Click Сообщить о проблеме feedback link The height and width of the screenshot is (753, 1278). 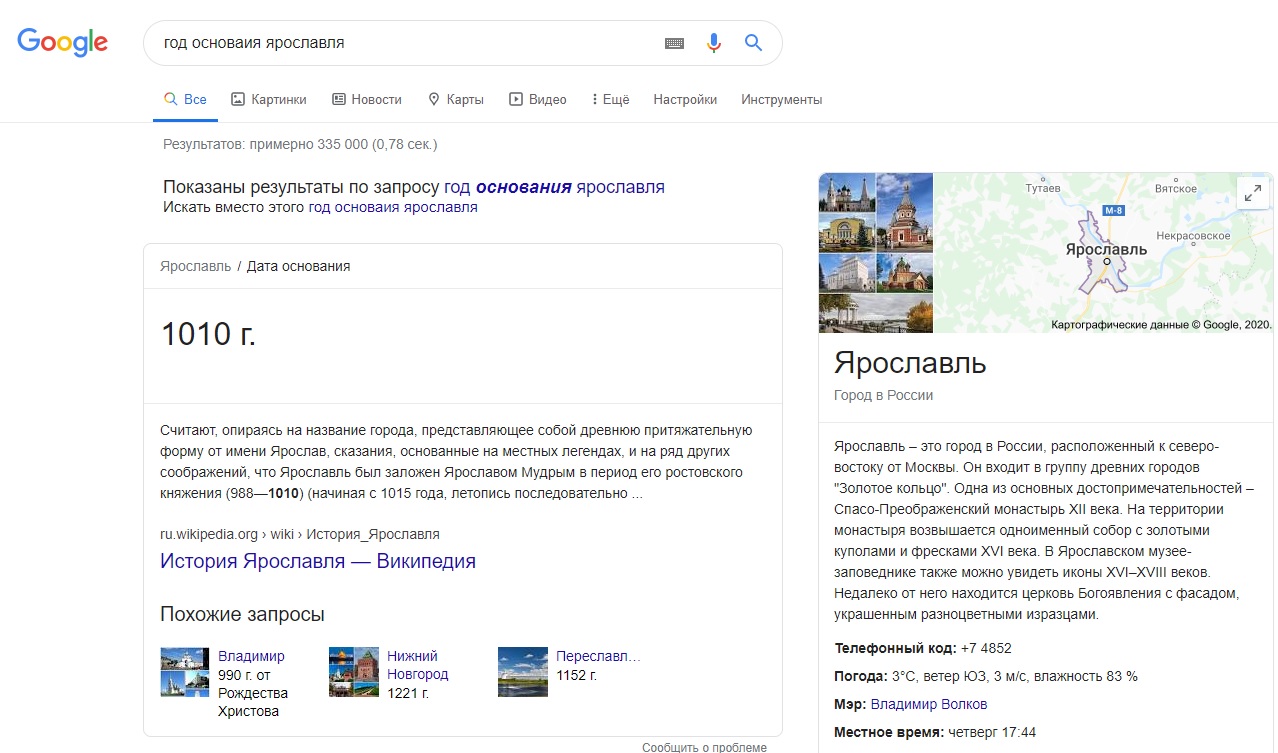[704, 747]
